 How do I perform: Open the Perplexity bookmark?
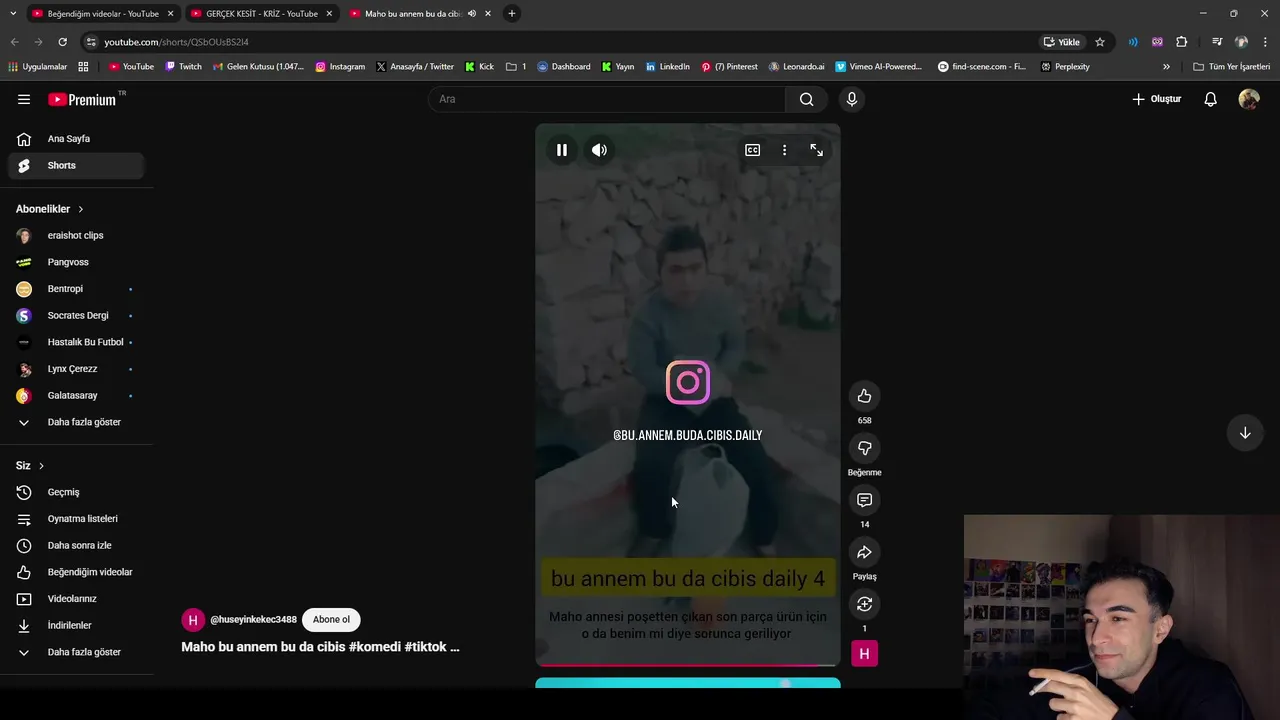1065,67
